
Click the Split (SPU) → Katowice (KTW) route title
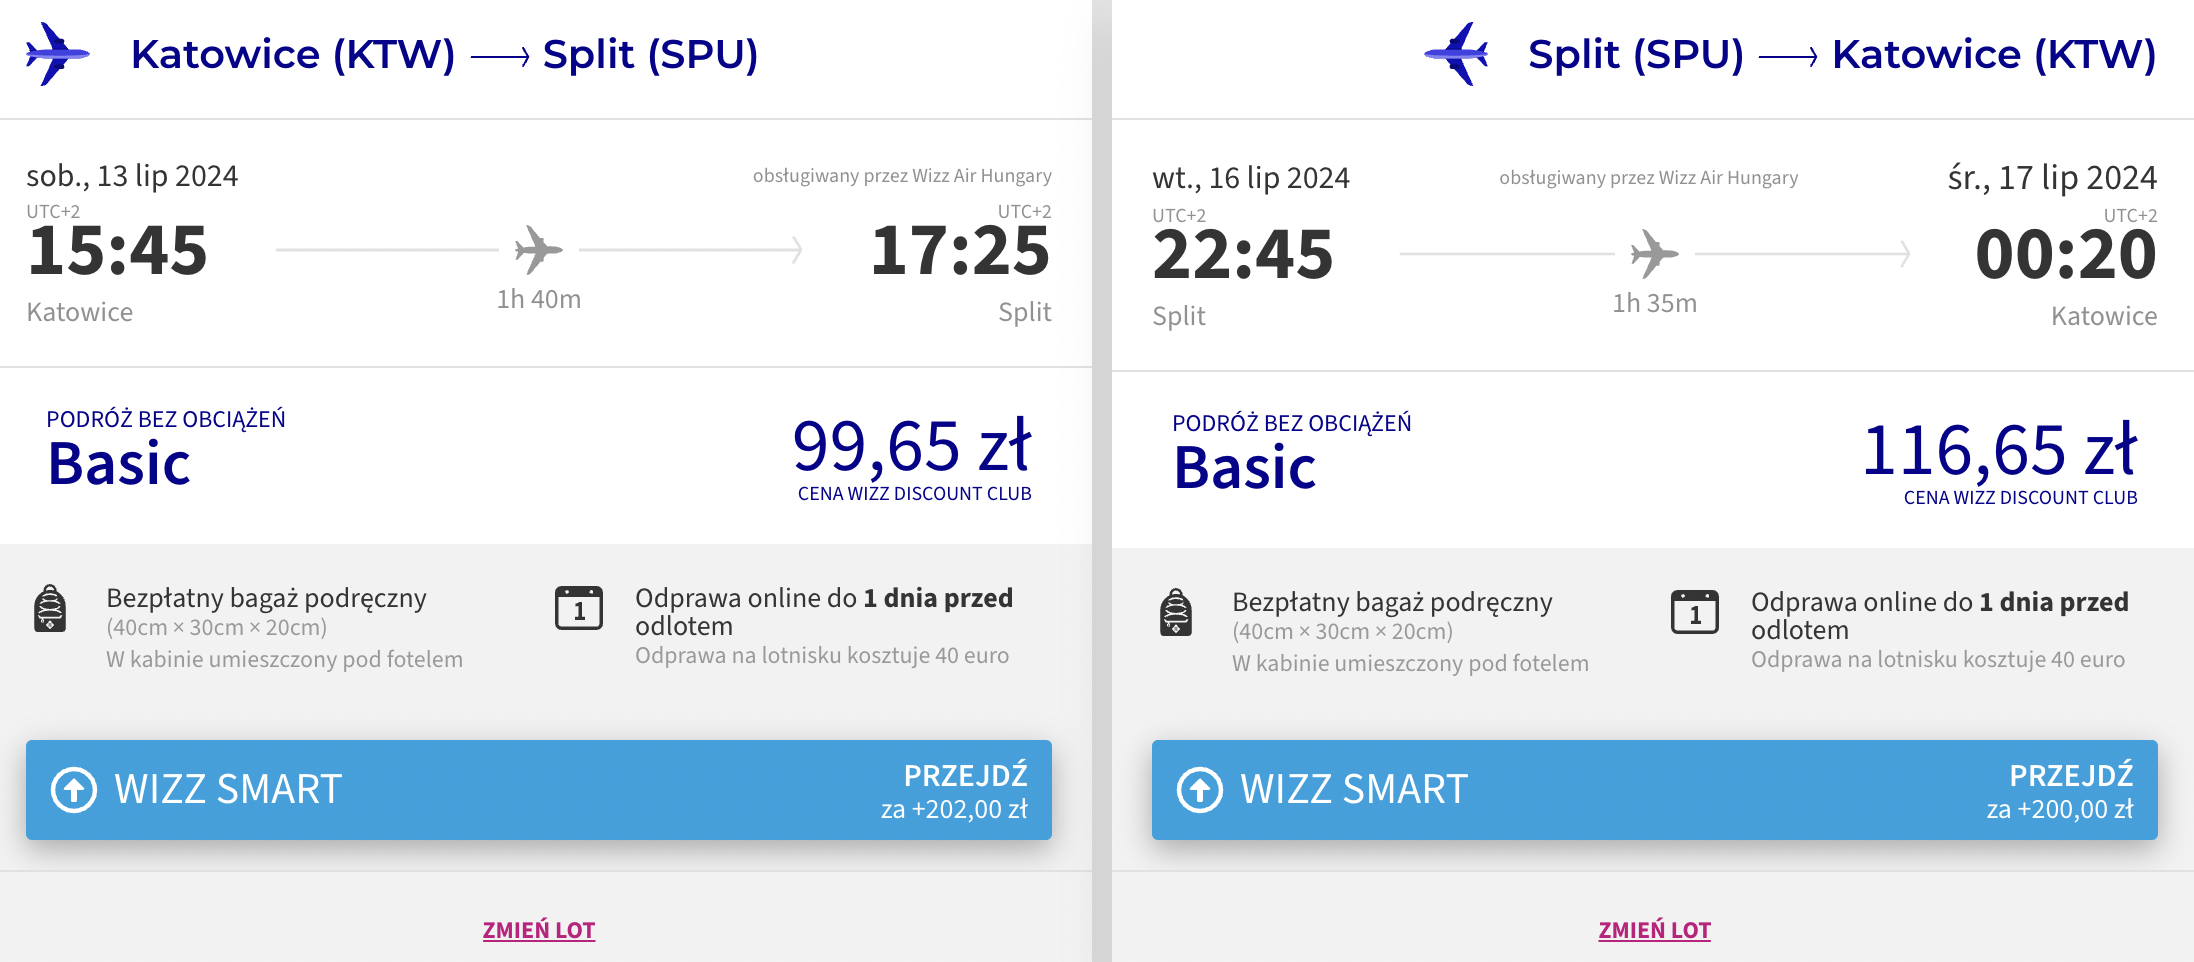click(1842, 55)
